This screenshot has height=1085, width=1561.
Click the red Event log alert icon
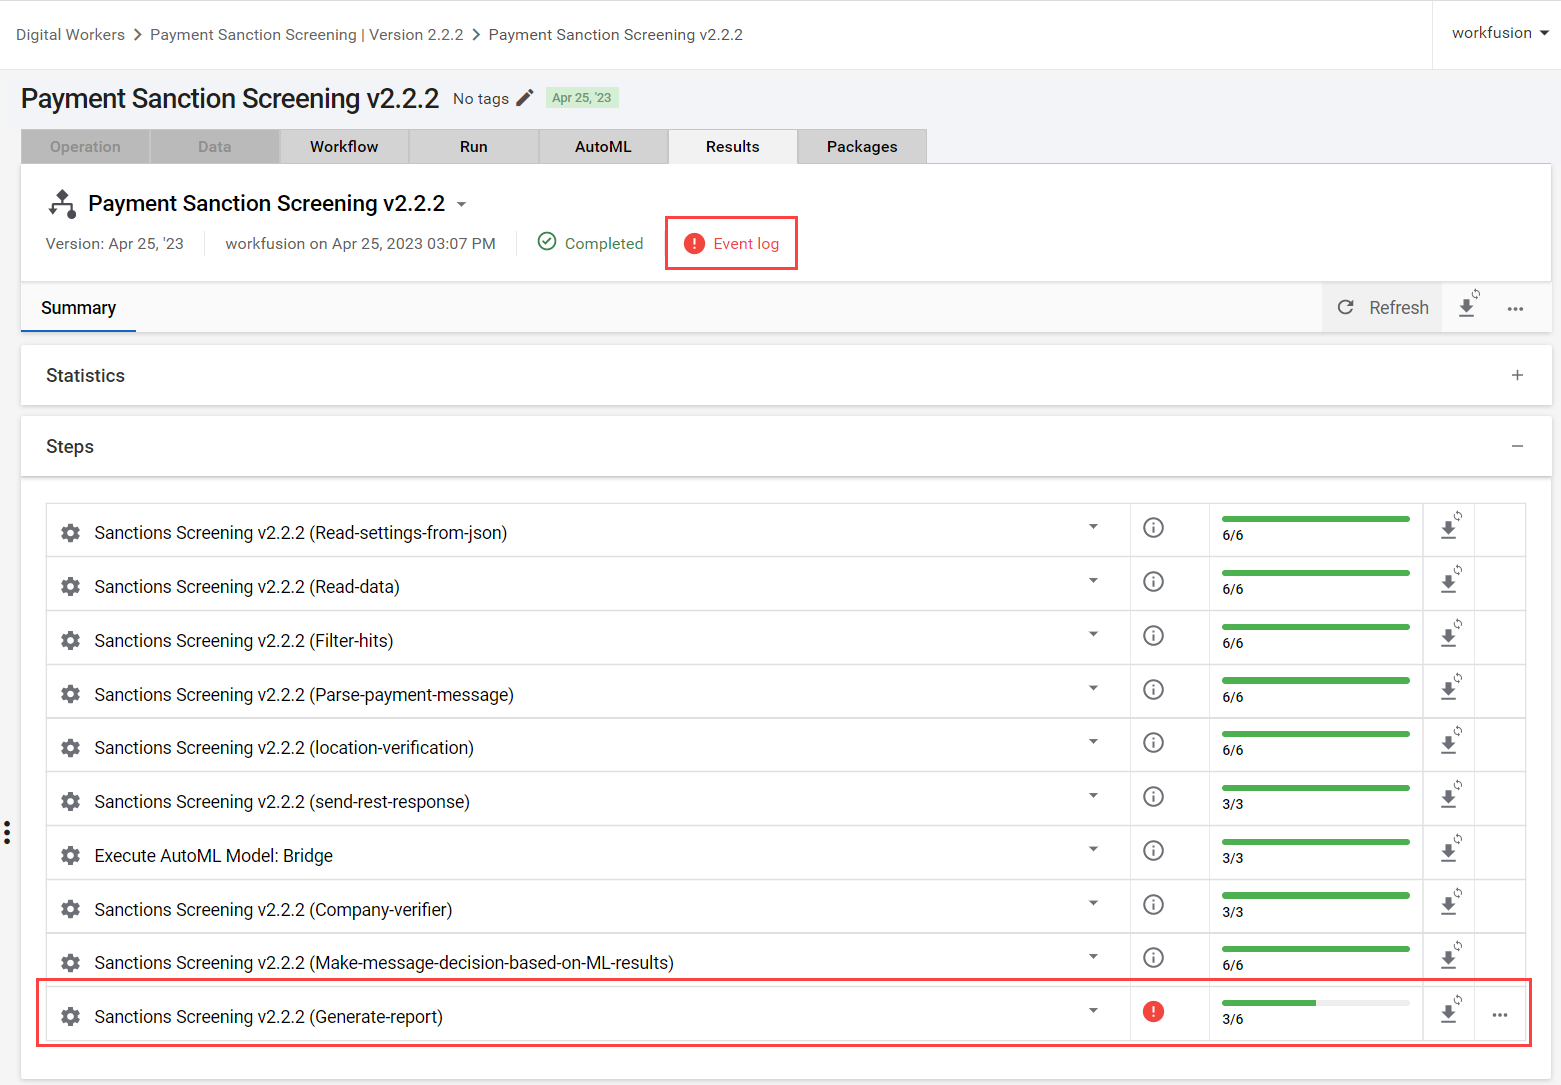tap(694, 244)
